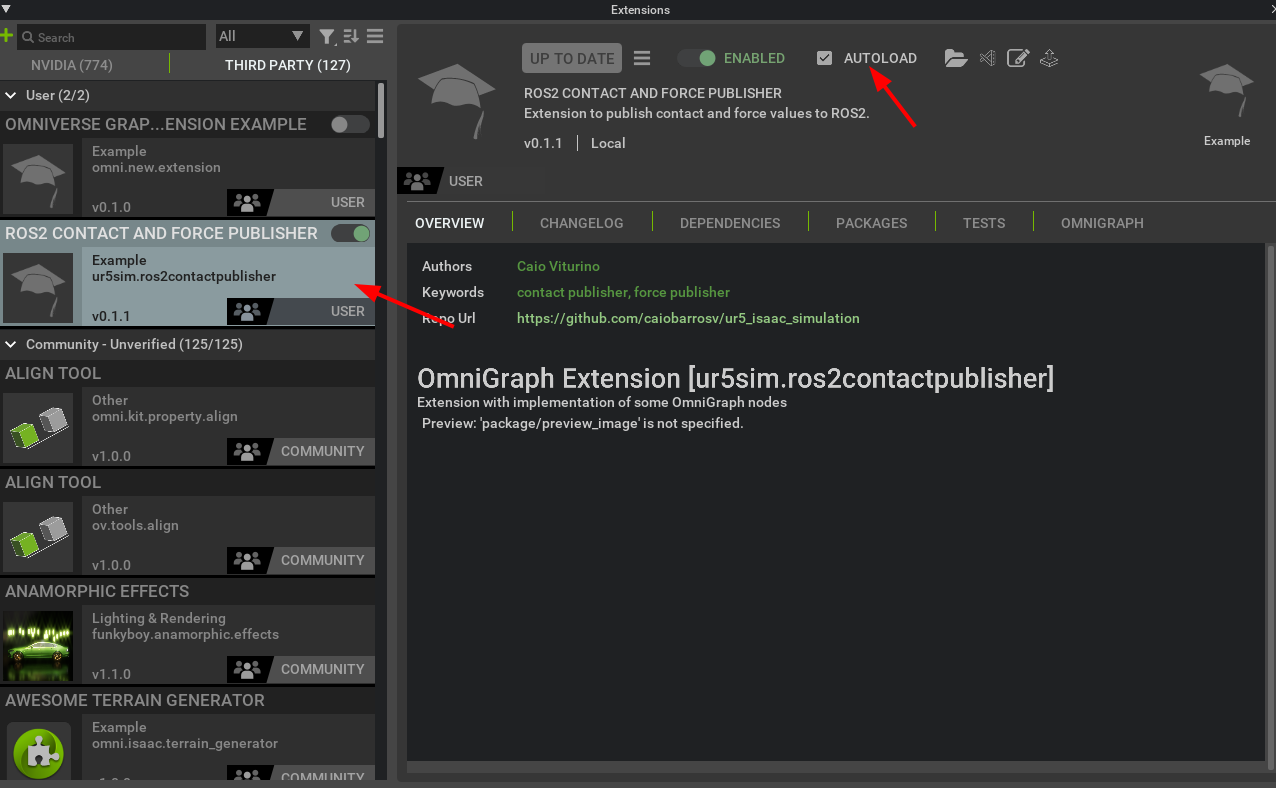Screen dimensions: 1276x788
Task: Toggle the ENABLED switch in details header
Action: (x=697, y=58)
